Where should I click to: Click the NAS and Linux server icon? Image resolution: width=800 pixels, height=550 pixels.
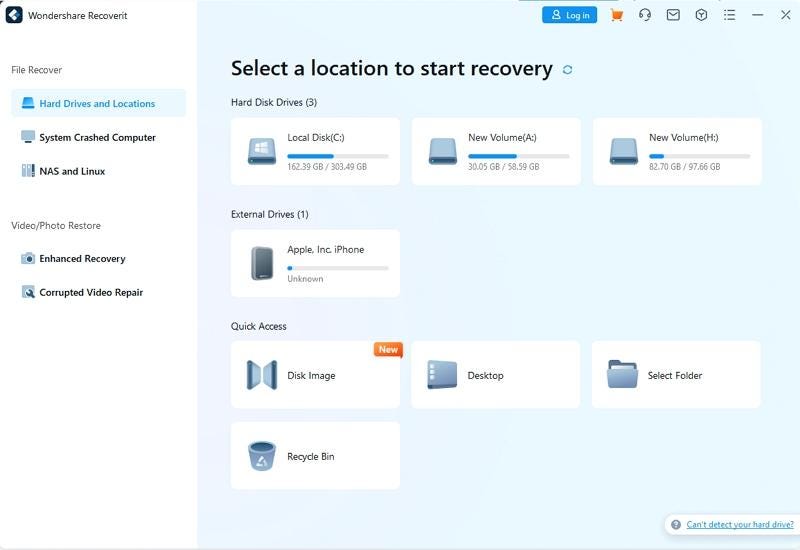coord(28,170)
